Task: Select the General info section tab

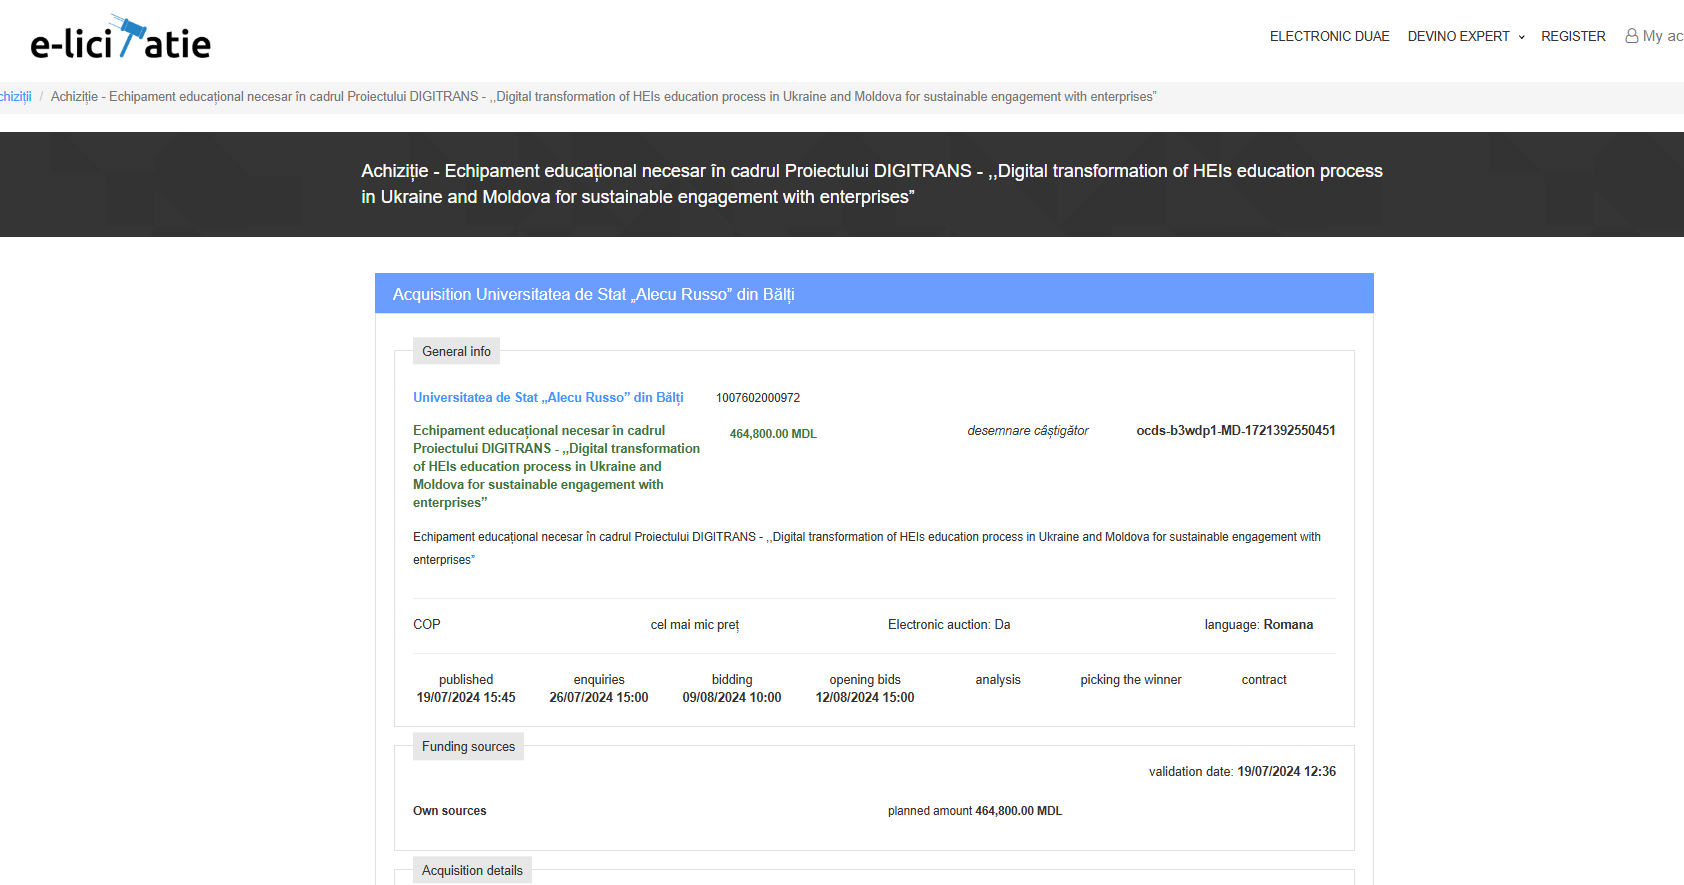Action: [456, 352]
